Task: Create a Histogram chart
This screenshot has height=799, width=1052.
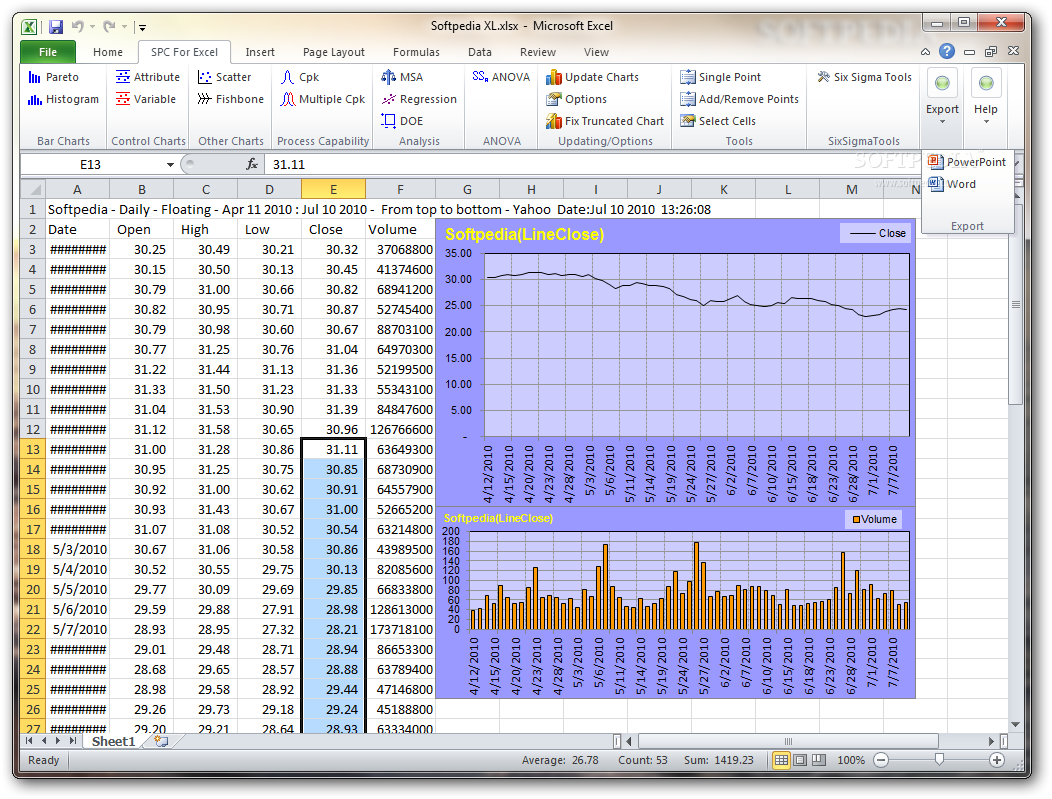Action: 63,99
